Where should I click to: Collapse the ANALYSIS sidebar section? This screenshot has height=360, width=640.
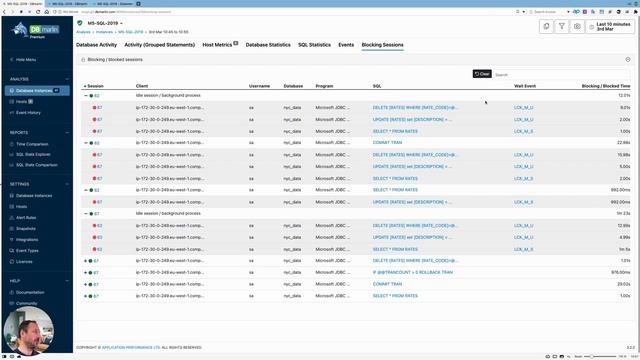(x=67, y=79)
